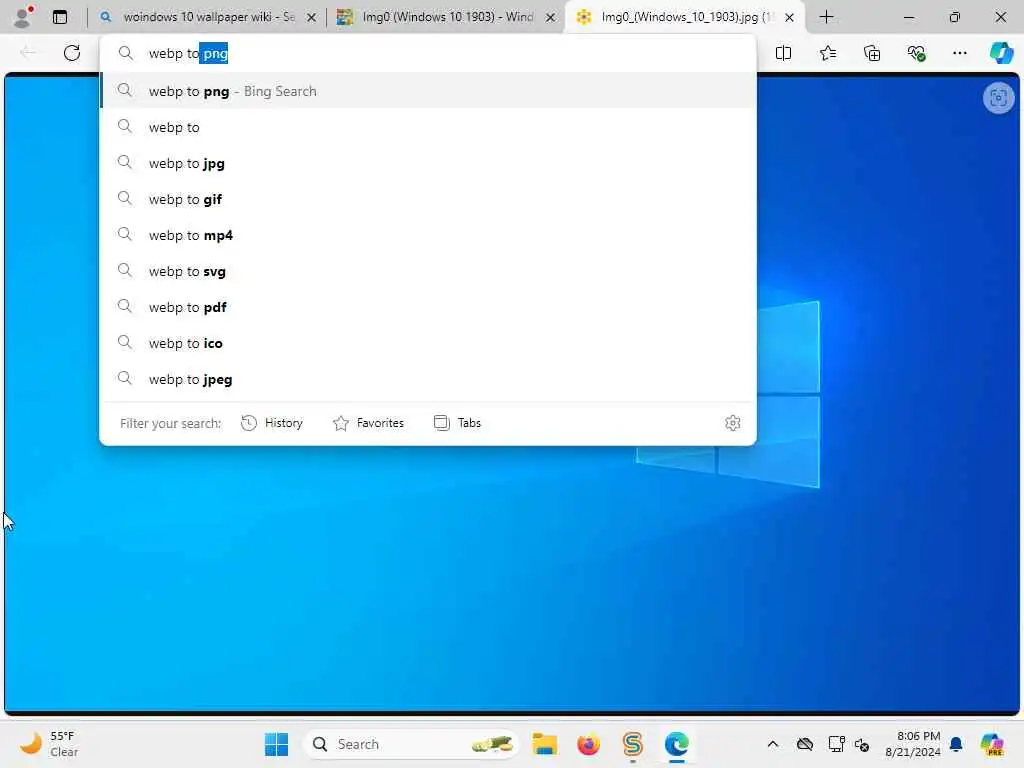
Task: Select the plain 'webp to' suggestion
Action: pyautogui.click(x=428, y=127)
